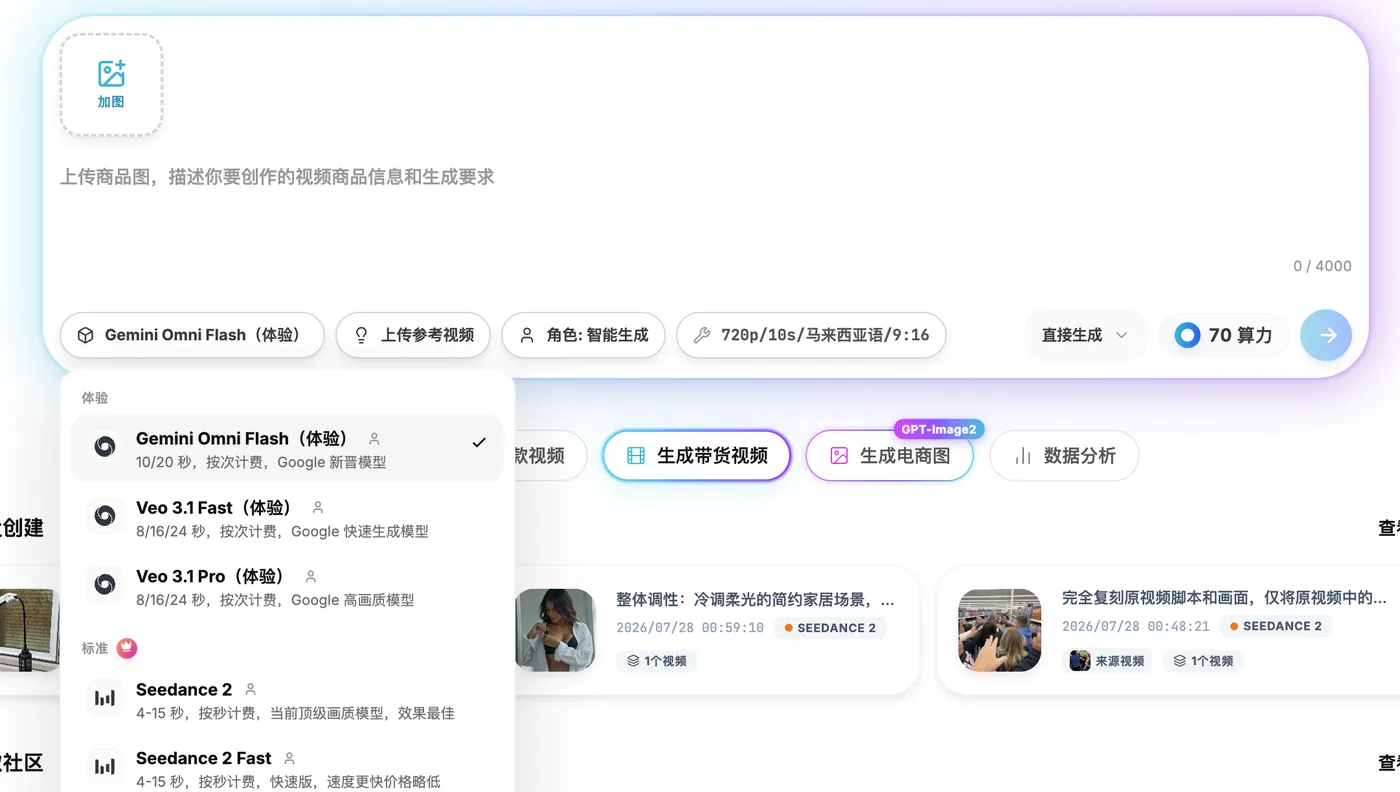Open the crowd scene task thumbnail

(x=1000, y=630)
